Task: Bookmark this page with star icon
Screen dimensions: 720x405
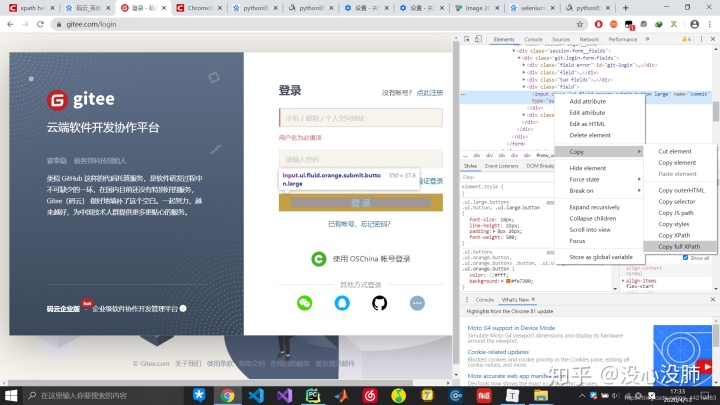Action: tap(579, 24)
